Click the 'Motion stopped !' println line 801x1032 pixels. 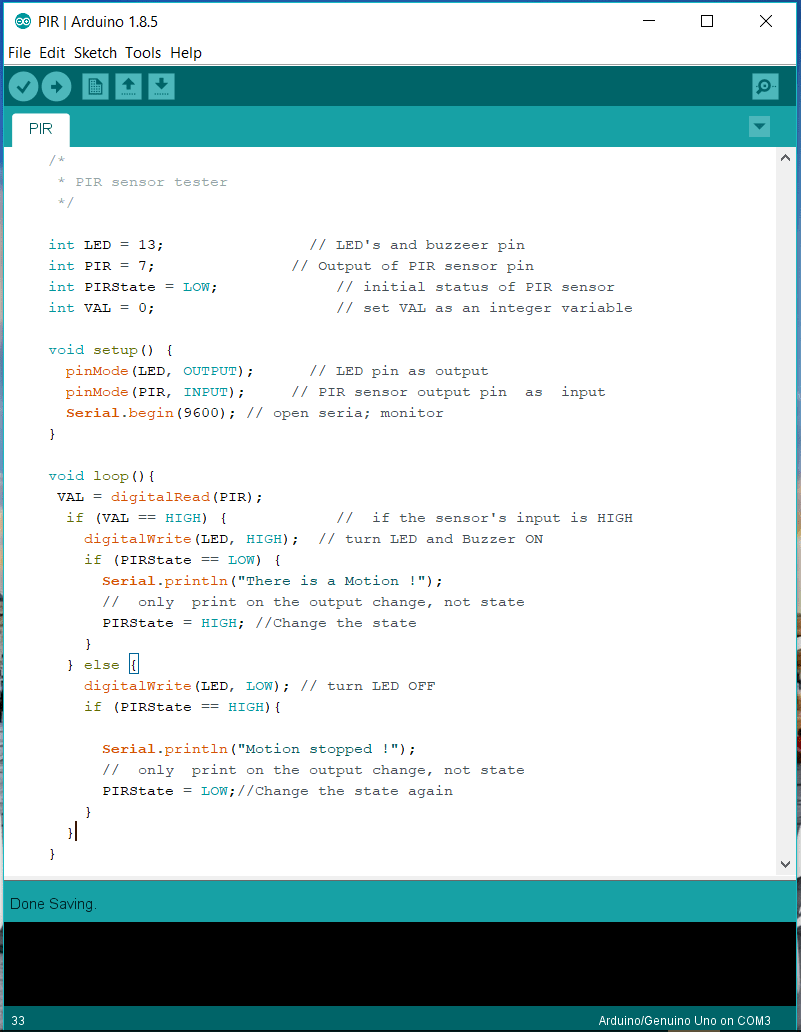259,749
